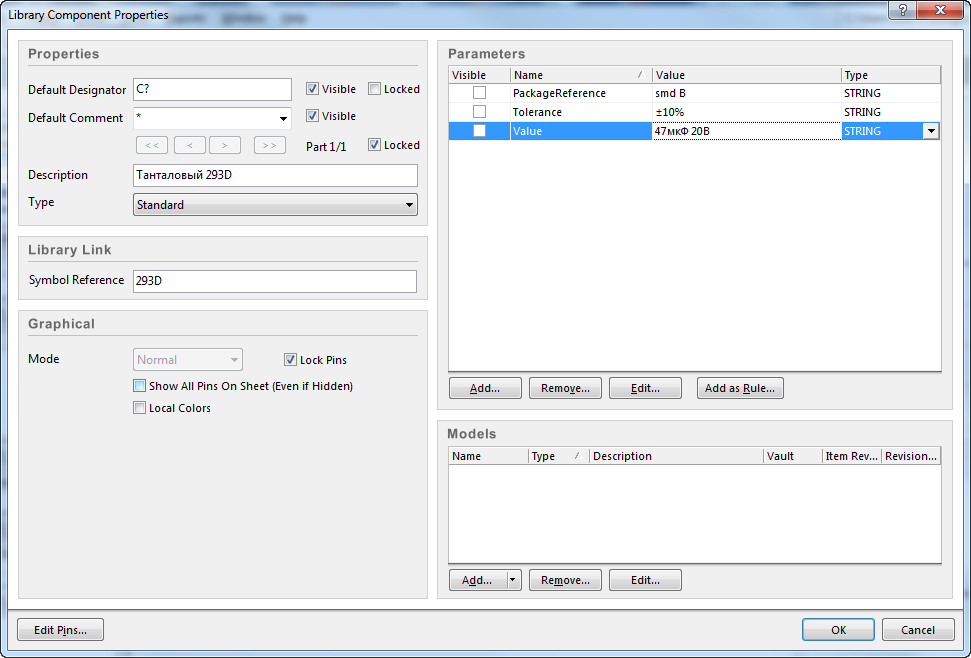Tick Visible box for Value parameter
Viewport: 971px width, 658px height.
(x=479, y=131)
